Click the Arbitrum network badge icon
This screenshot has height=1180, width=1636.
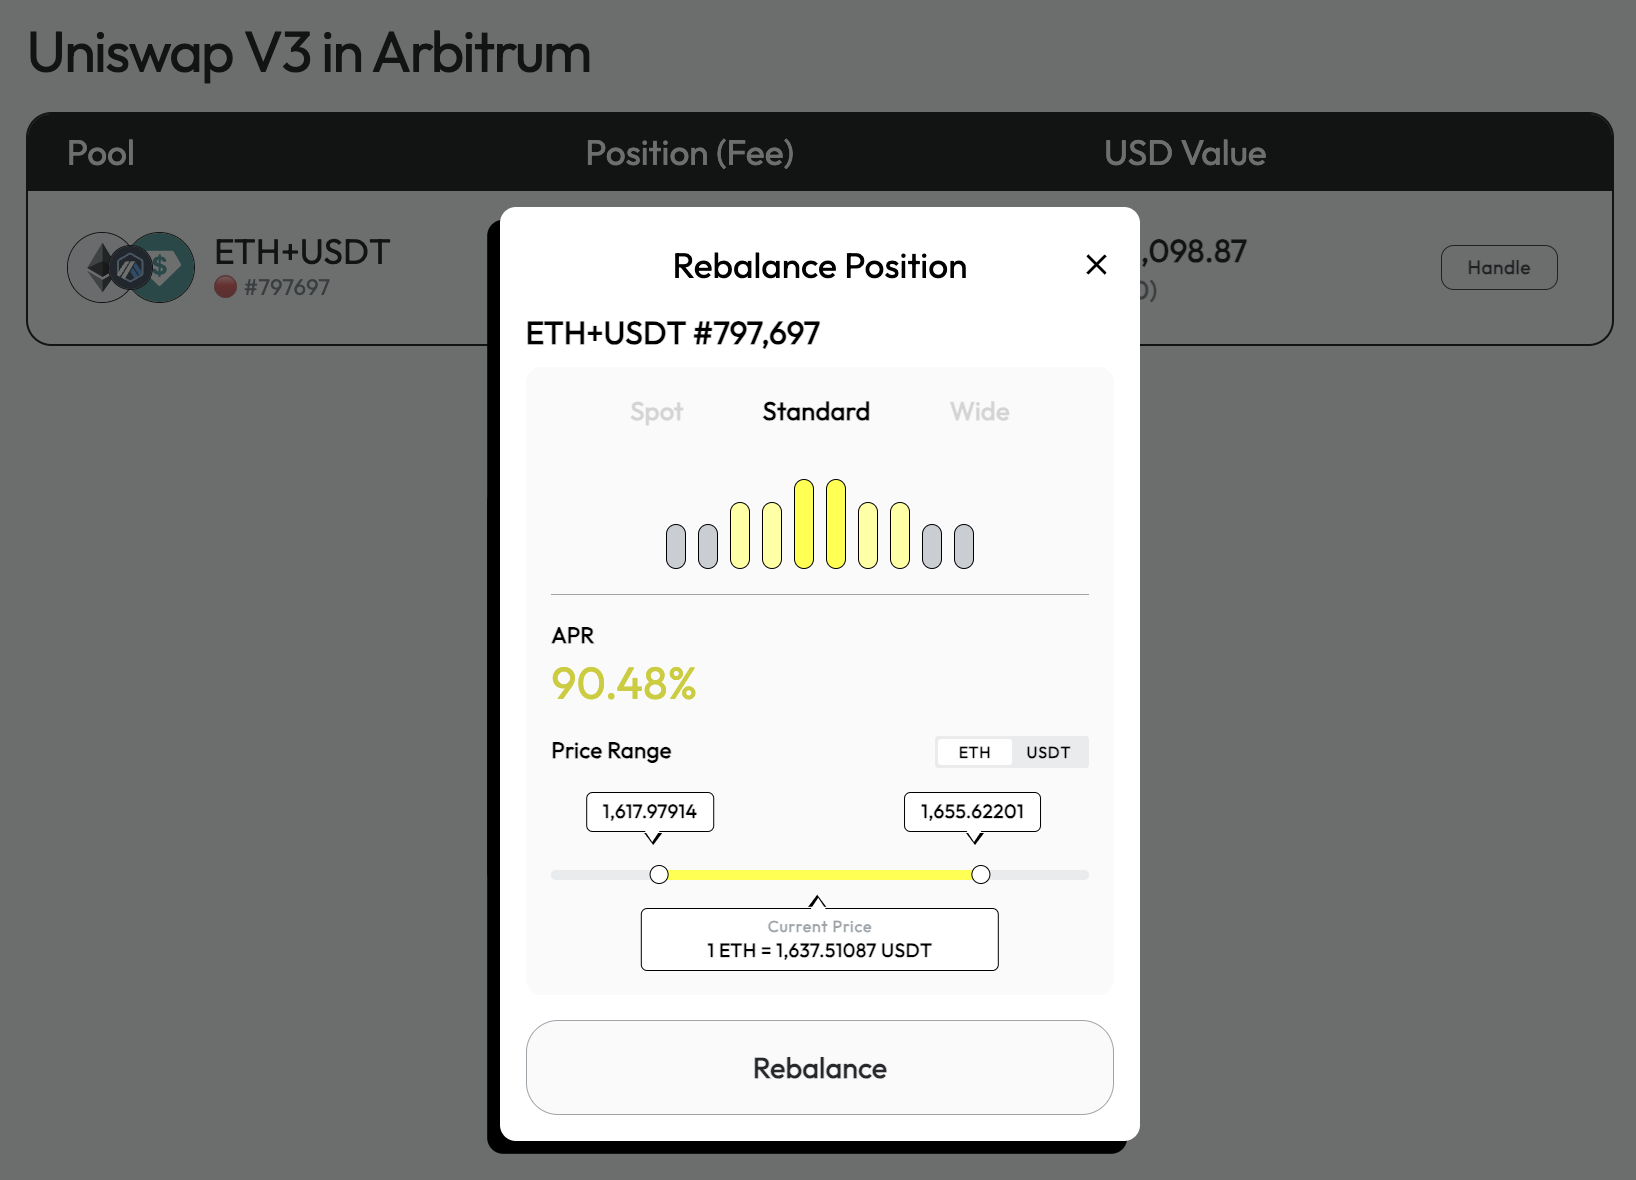(x=130, y=267)
